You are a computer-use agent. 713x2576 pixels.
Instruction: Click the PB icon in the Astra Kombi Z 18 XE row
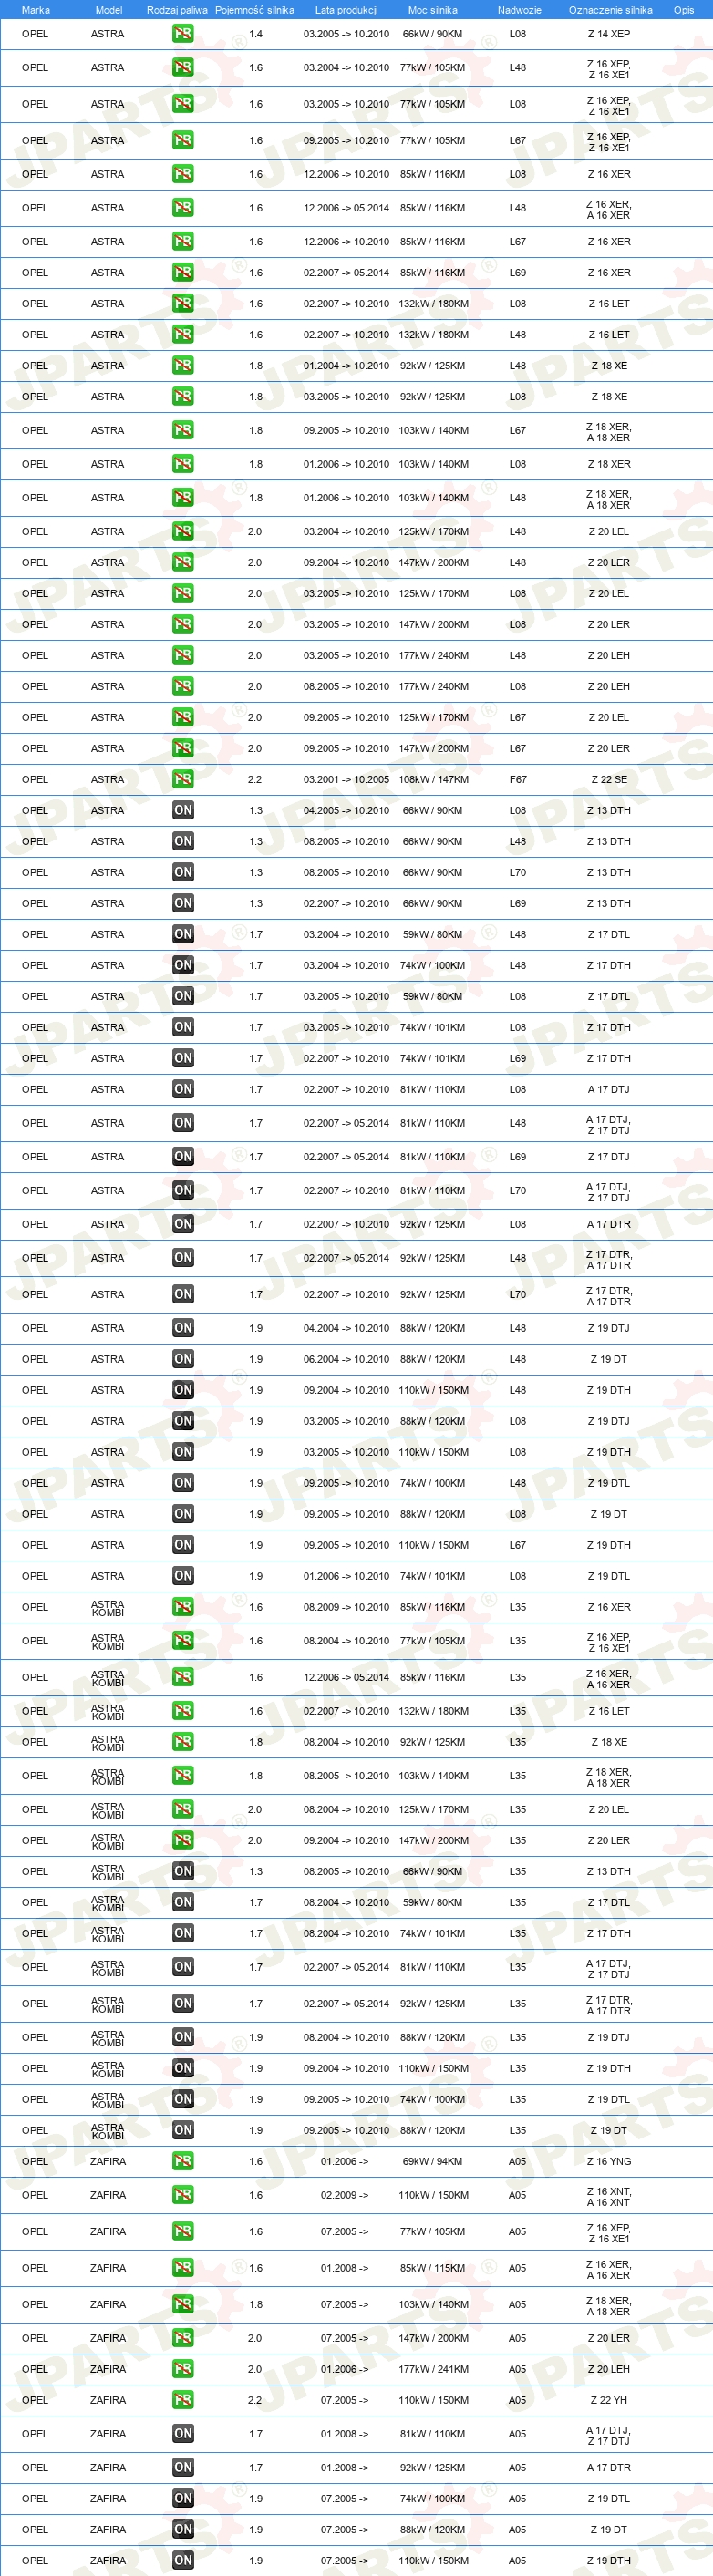tap(183, 1742)
